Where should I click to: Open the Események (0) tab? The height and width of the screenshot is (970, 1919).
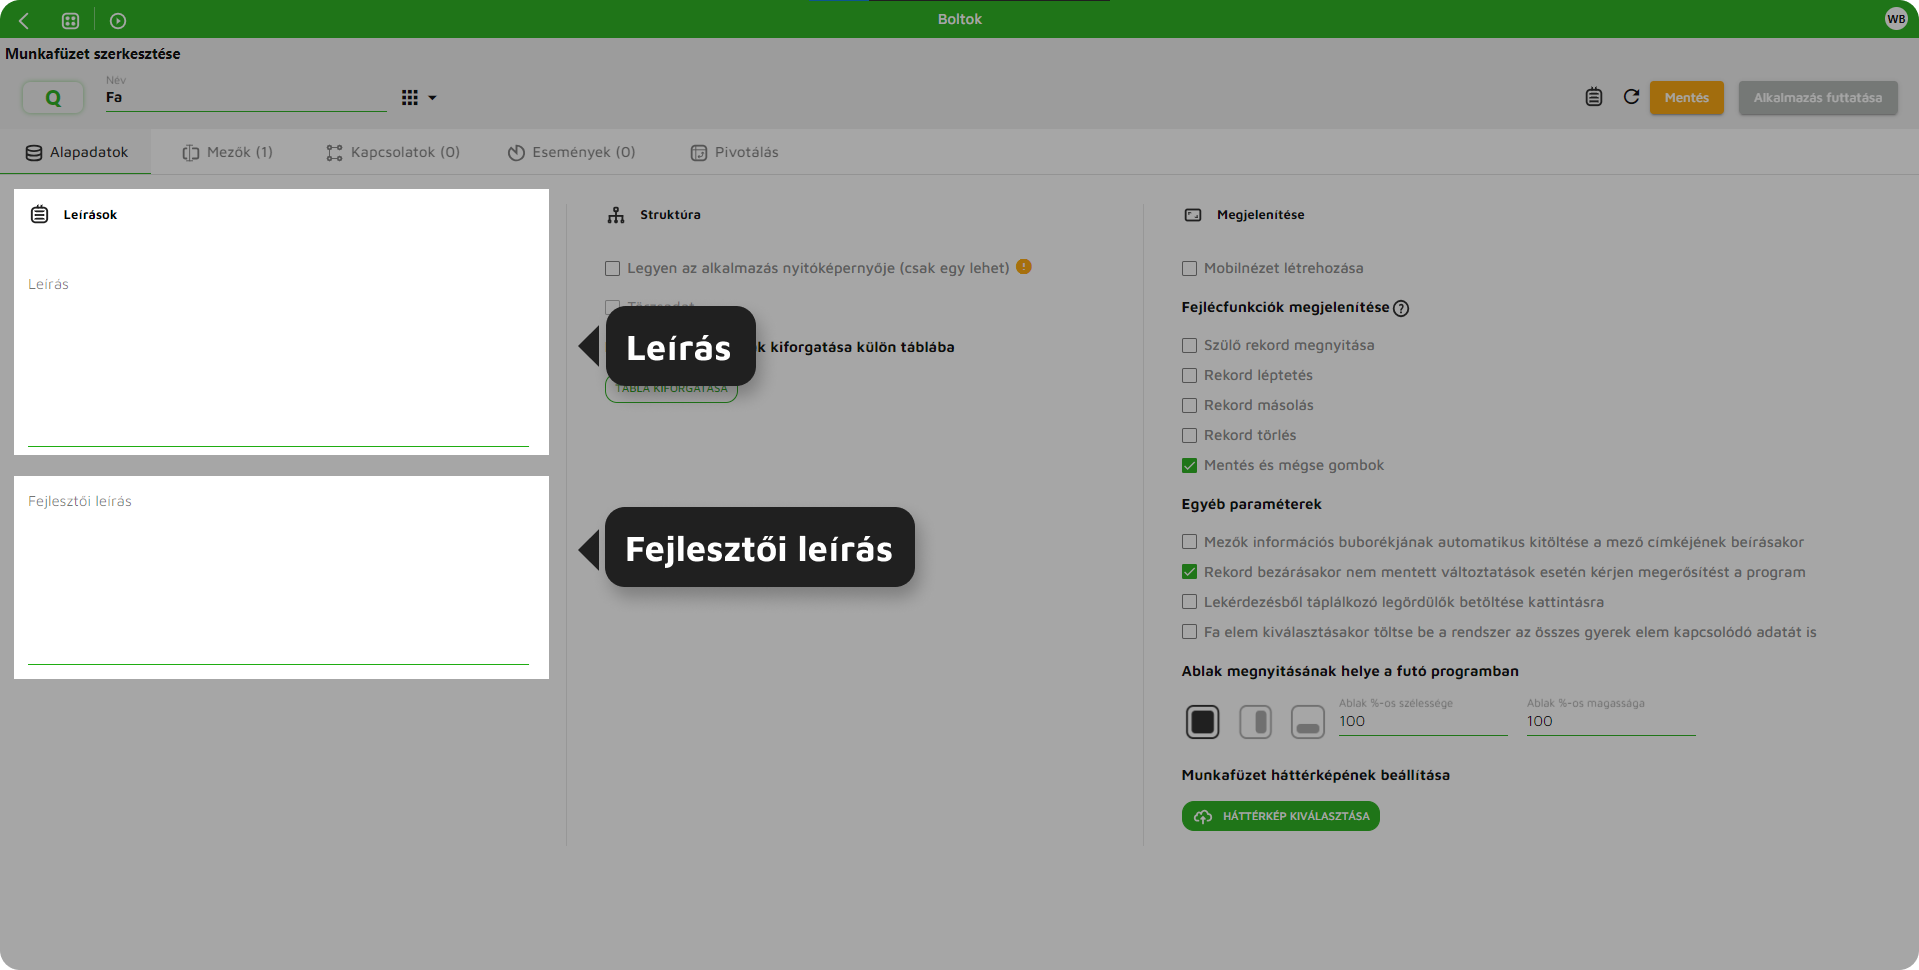pos(572,152)
